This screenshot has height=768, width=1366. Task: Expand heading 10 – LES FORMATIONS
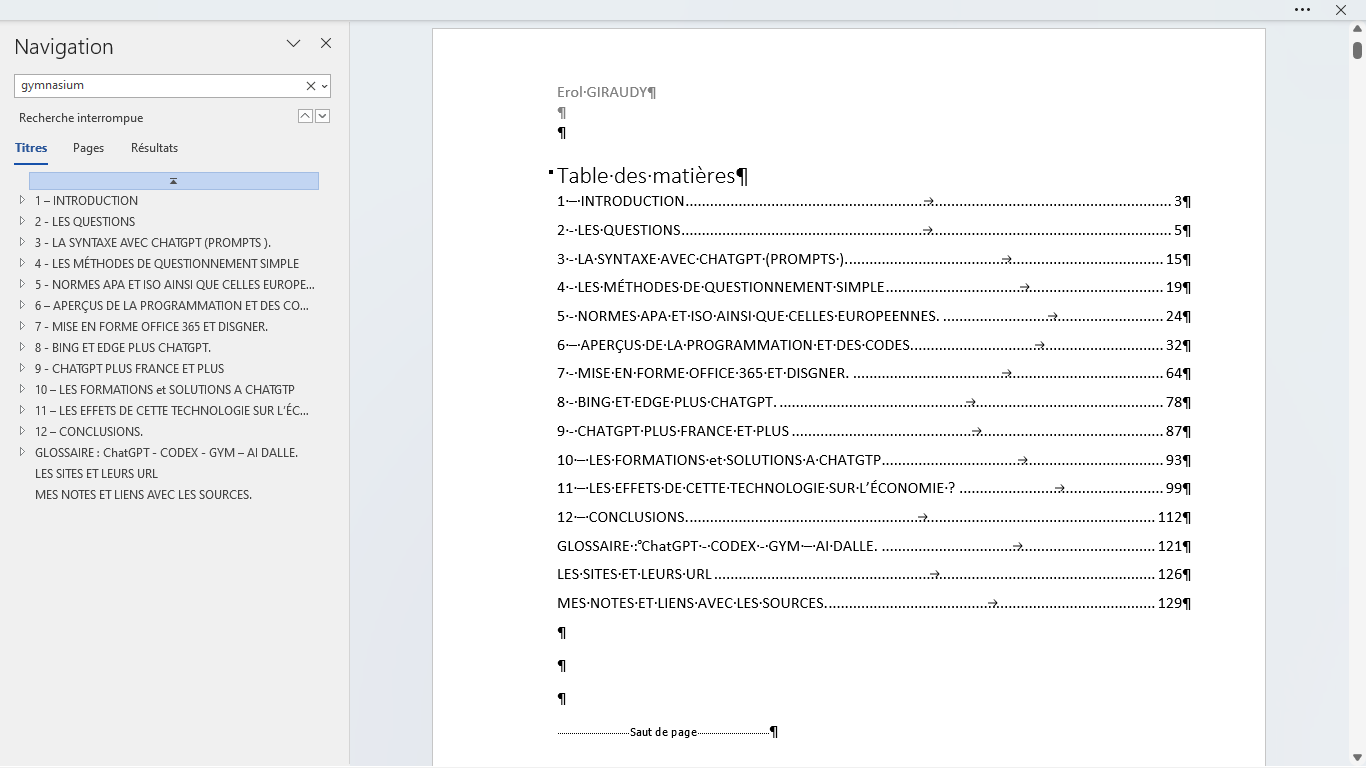(22, 389)
